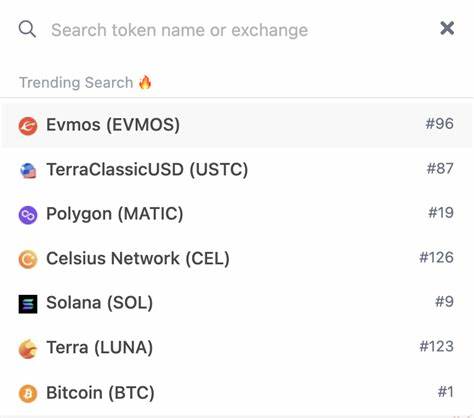Select Evmos (EVMOS) from the trending list
The width and height of the screenshot is (474, 418).
tap(237, 125)
